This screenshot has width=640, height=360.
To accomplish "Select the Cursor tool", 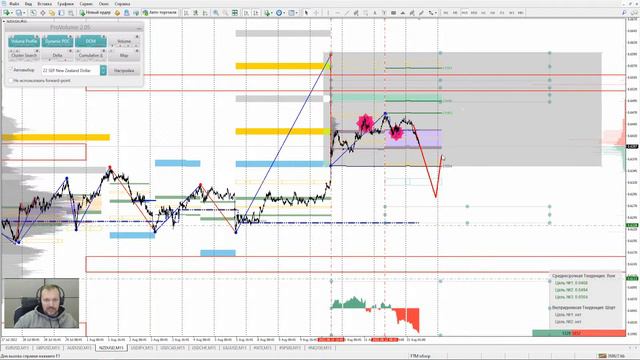I will [306, 13].
